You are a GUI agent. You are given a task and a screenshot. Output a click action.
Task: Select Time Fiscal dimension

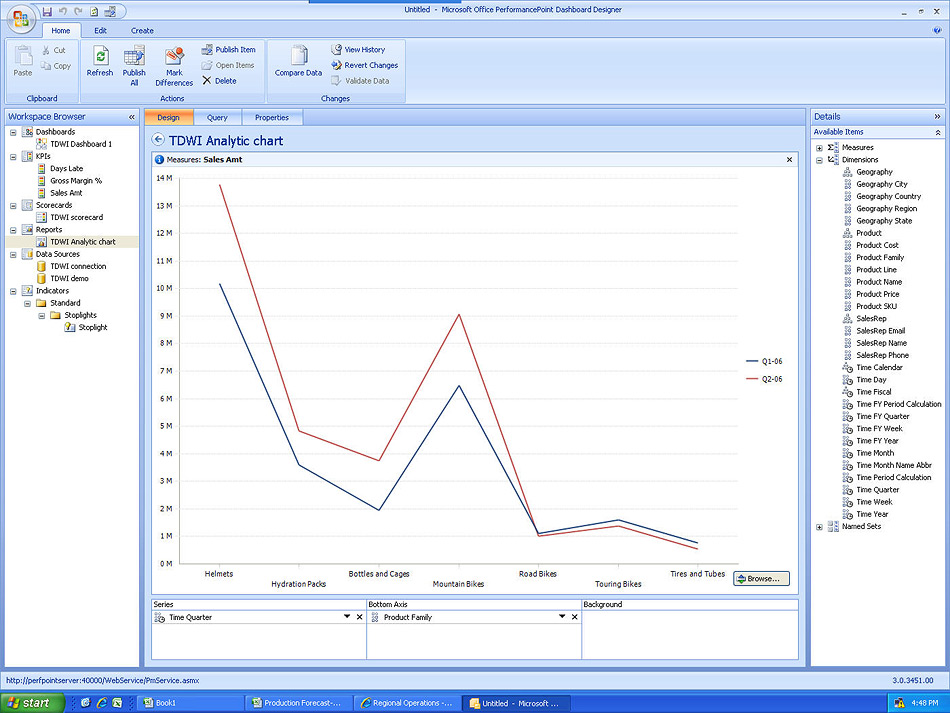click(x=873, y=392)
